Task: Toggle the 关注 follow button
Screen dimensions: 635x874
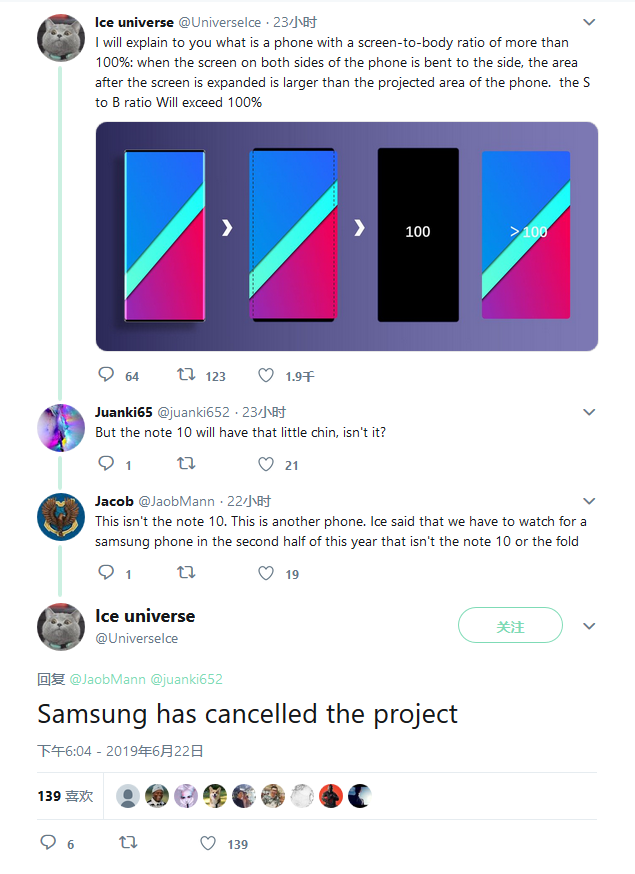Action: coord(510,626)
